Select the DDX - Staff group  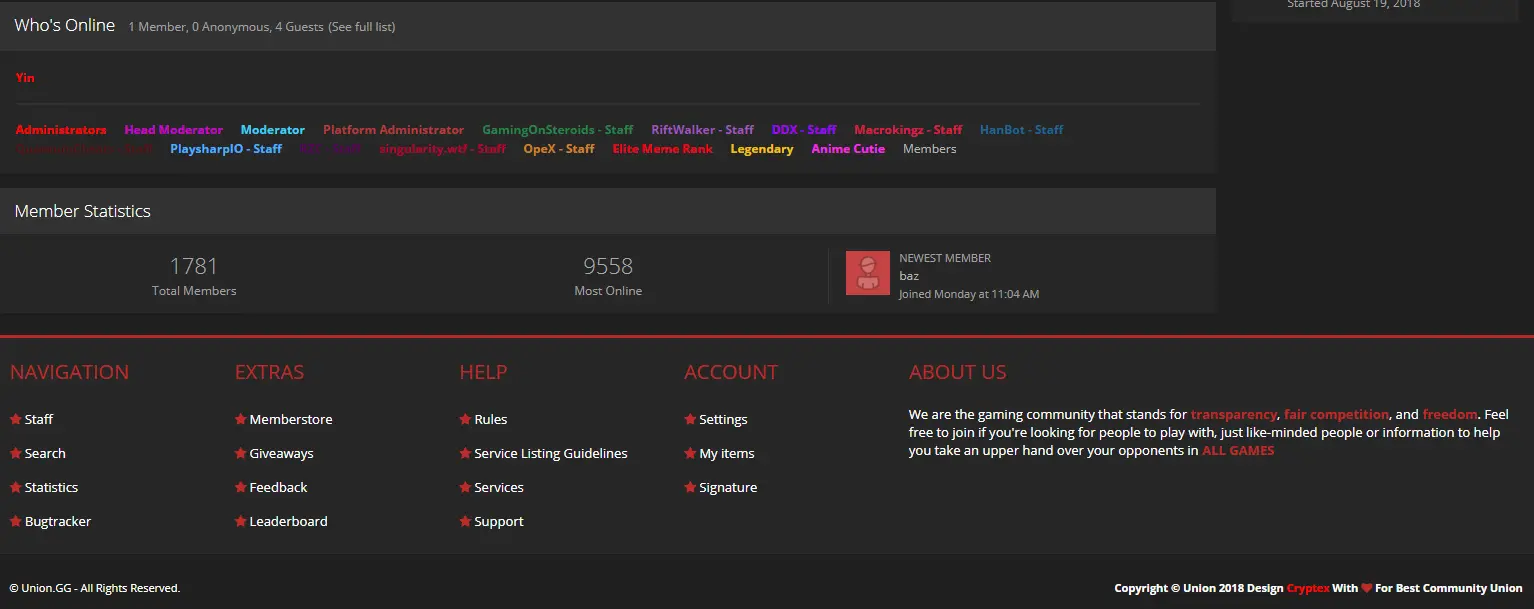pos(804,130)
